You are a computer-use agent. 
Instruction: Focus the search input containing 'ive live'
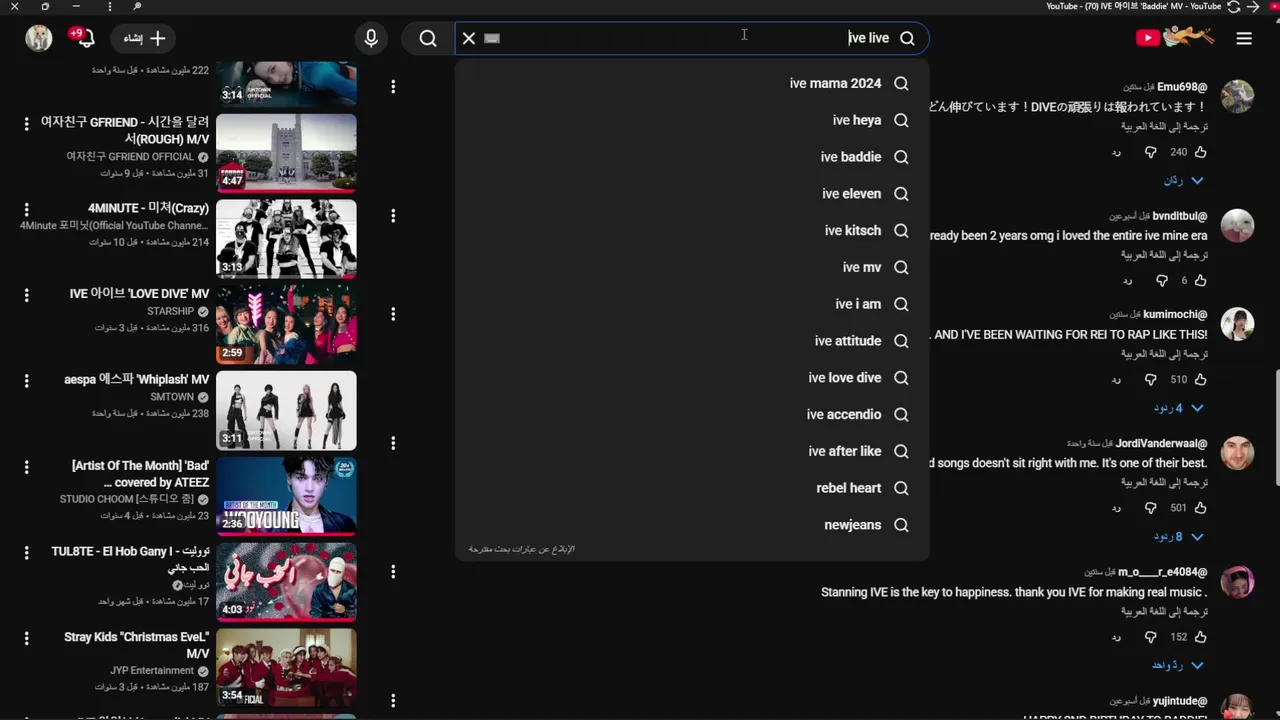click(x=690, y=38)
